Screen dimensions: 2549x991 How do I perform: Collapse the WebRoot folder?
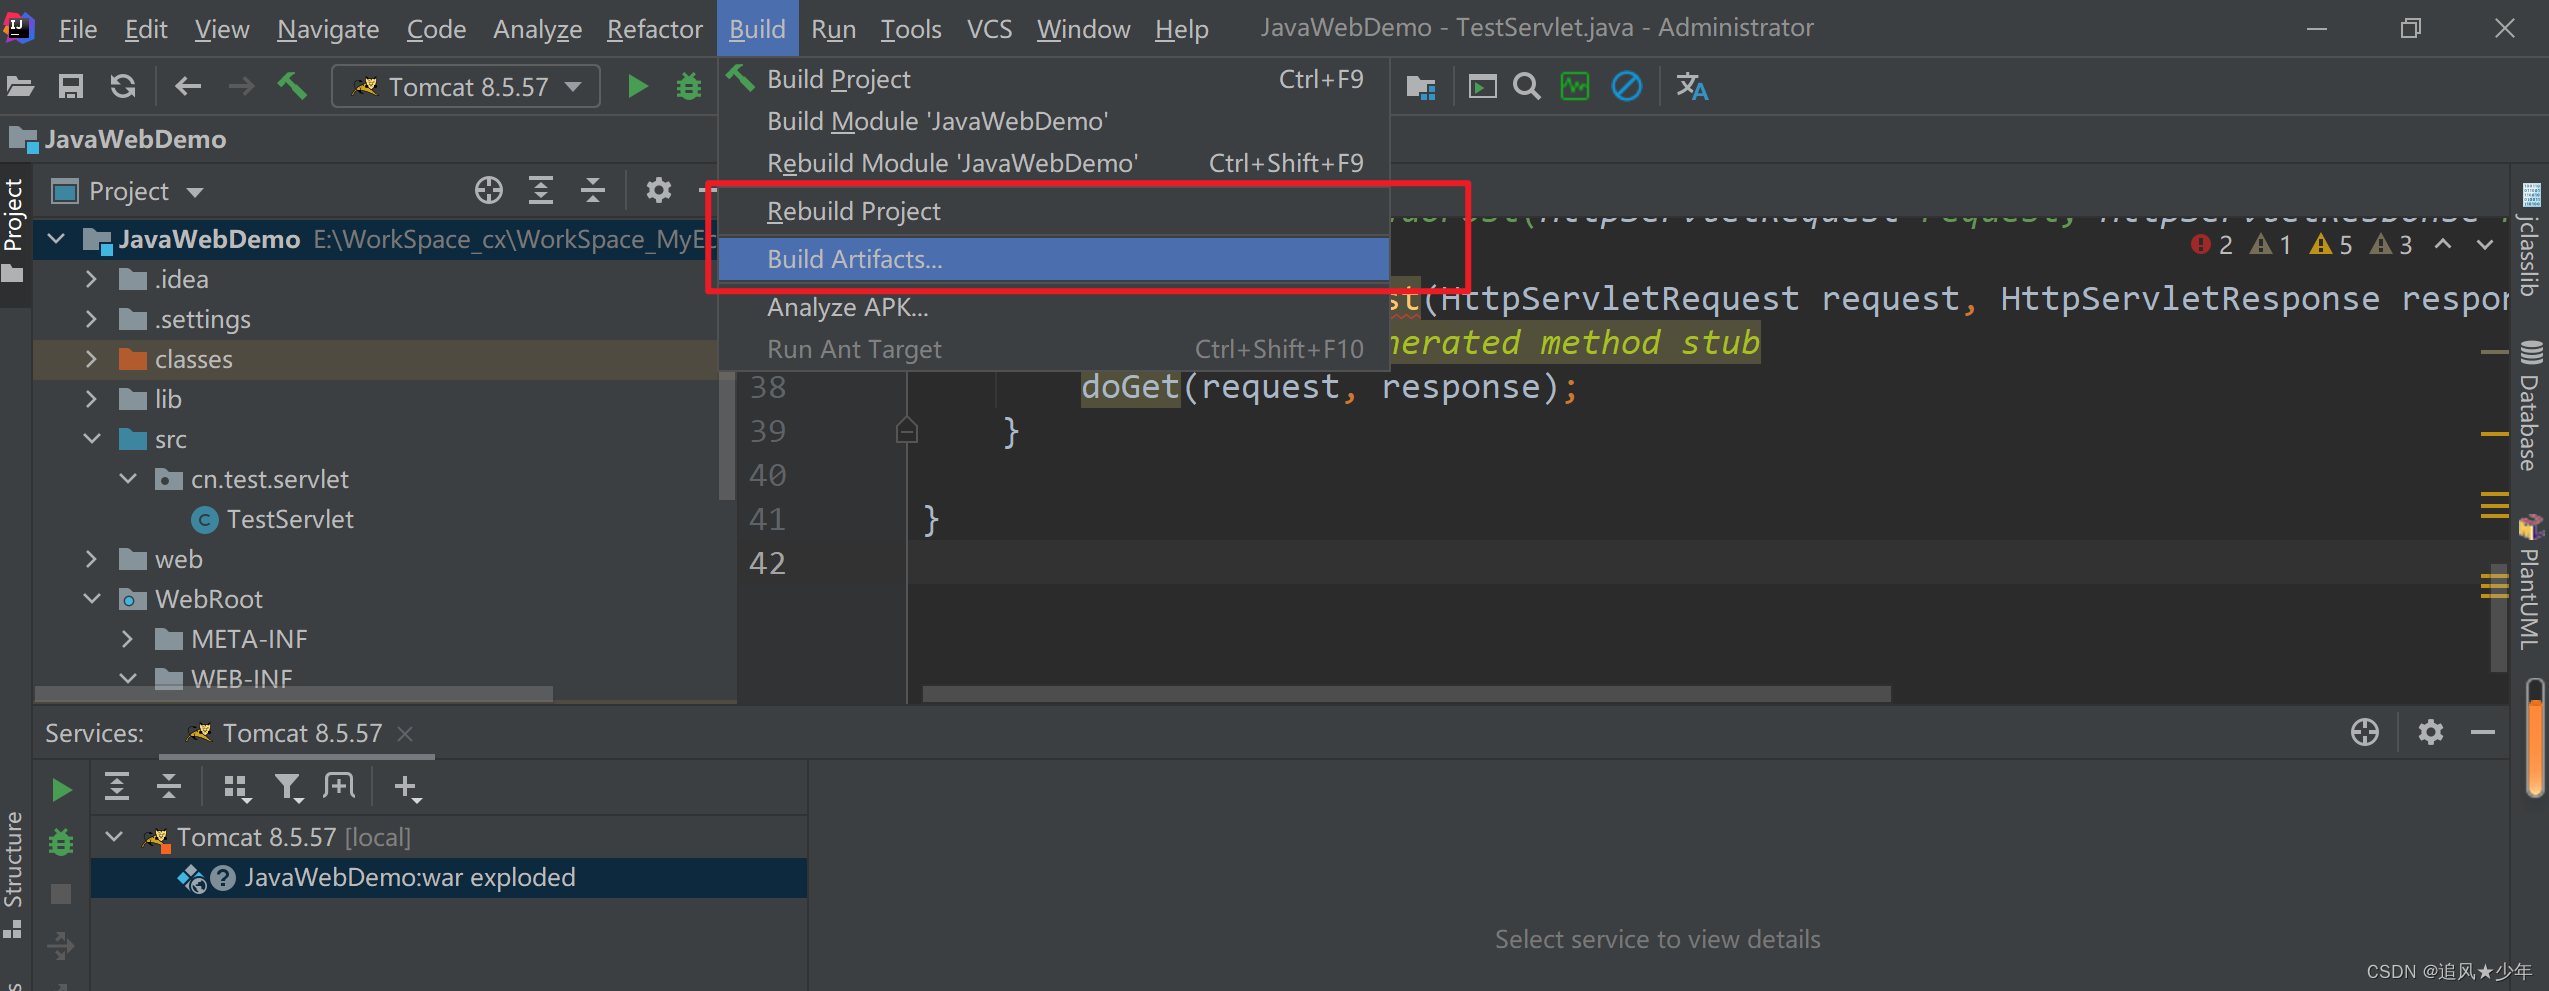91,599
